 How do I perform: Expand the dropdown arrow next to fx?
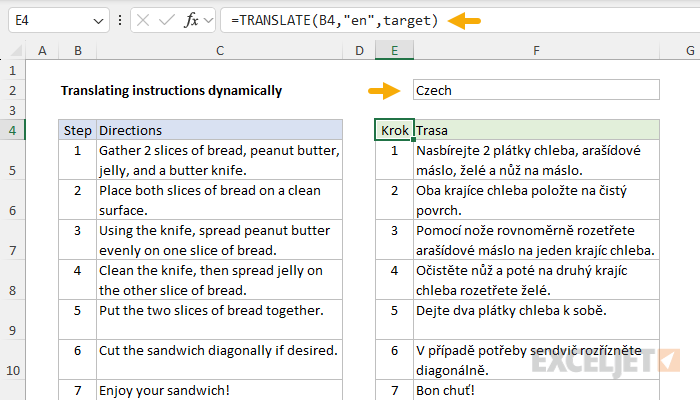pyautogui.click(x=208, y=21)
